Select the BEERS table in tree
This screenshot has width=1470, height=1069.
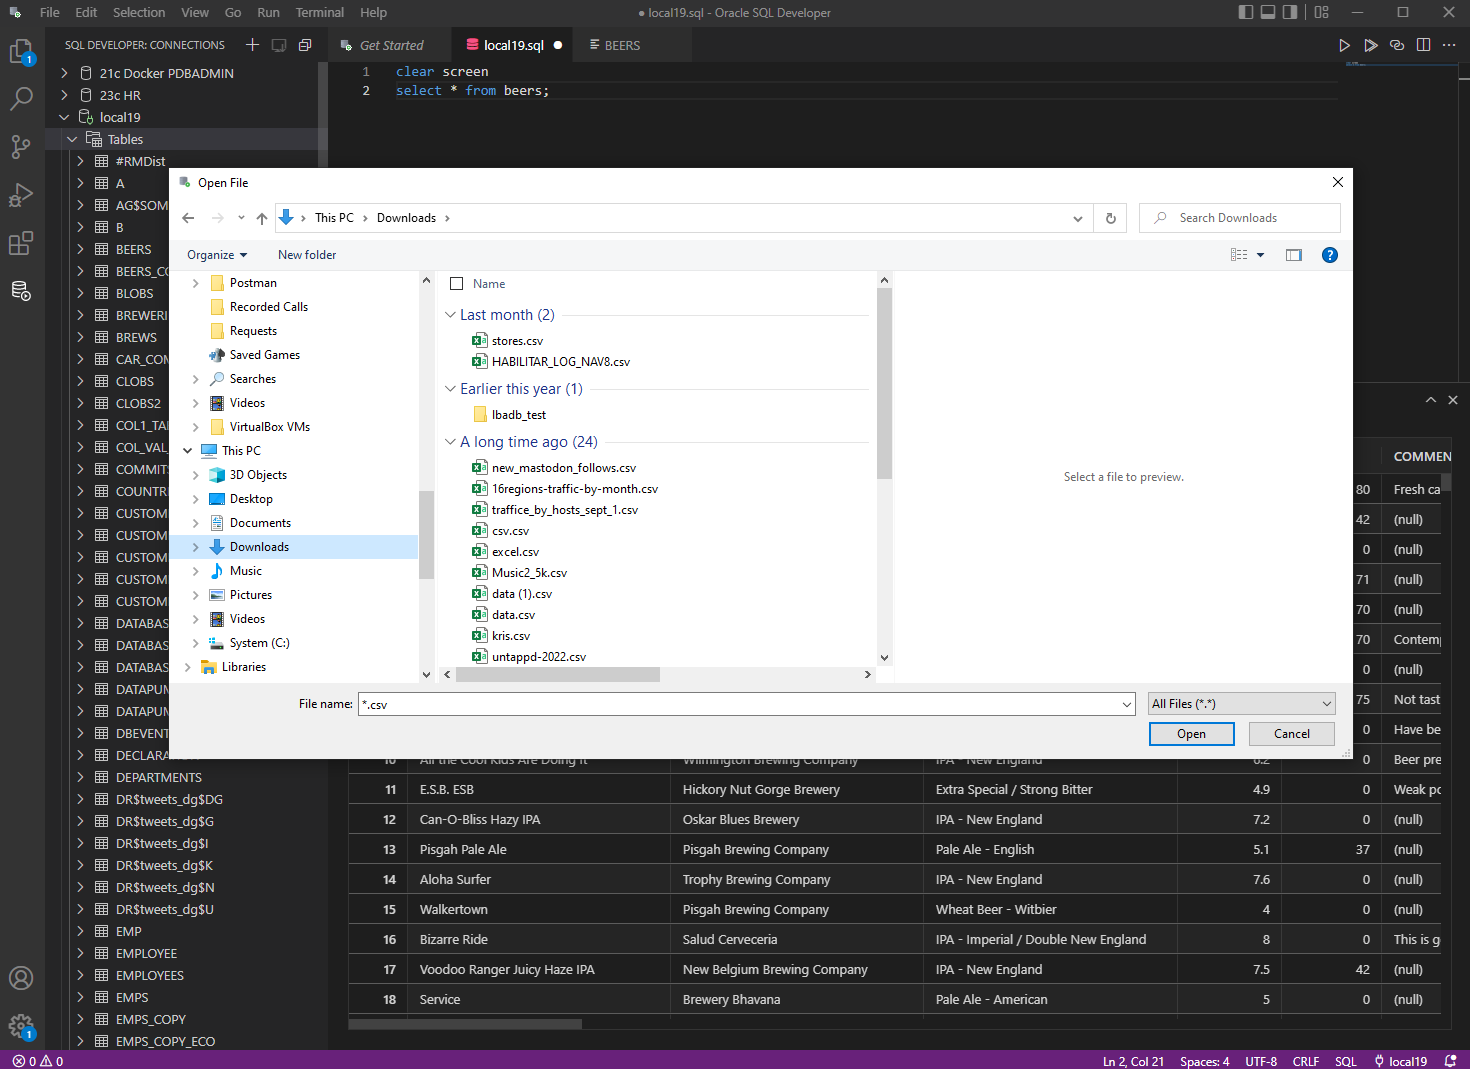(x=133, y=249)
